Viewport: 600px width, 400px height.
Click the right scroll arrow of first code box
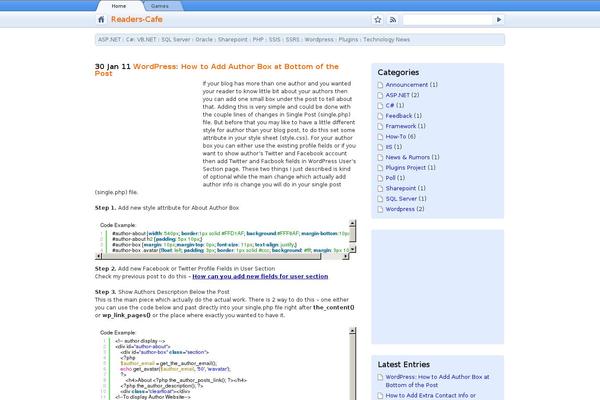click(x=346, y=256)
